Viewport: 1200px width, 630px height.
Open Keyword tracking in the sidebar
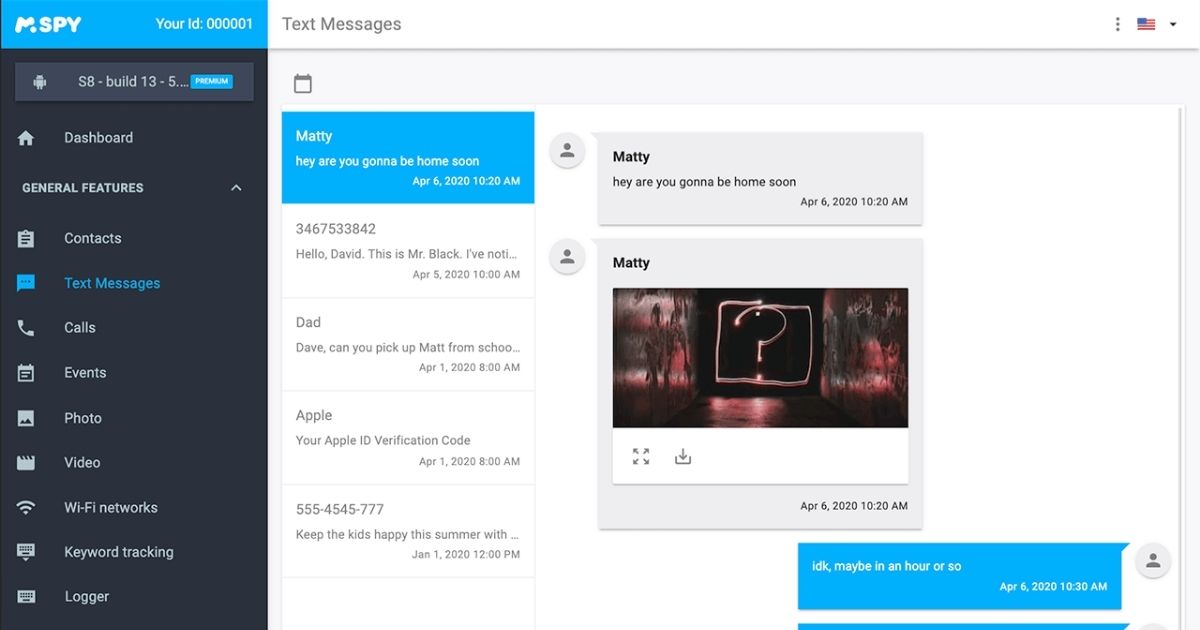[x=118, y=552]
